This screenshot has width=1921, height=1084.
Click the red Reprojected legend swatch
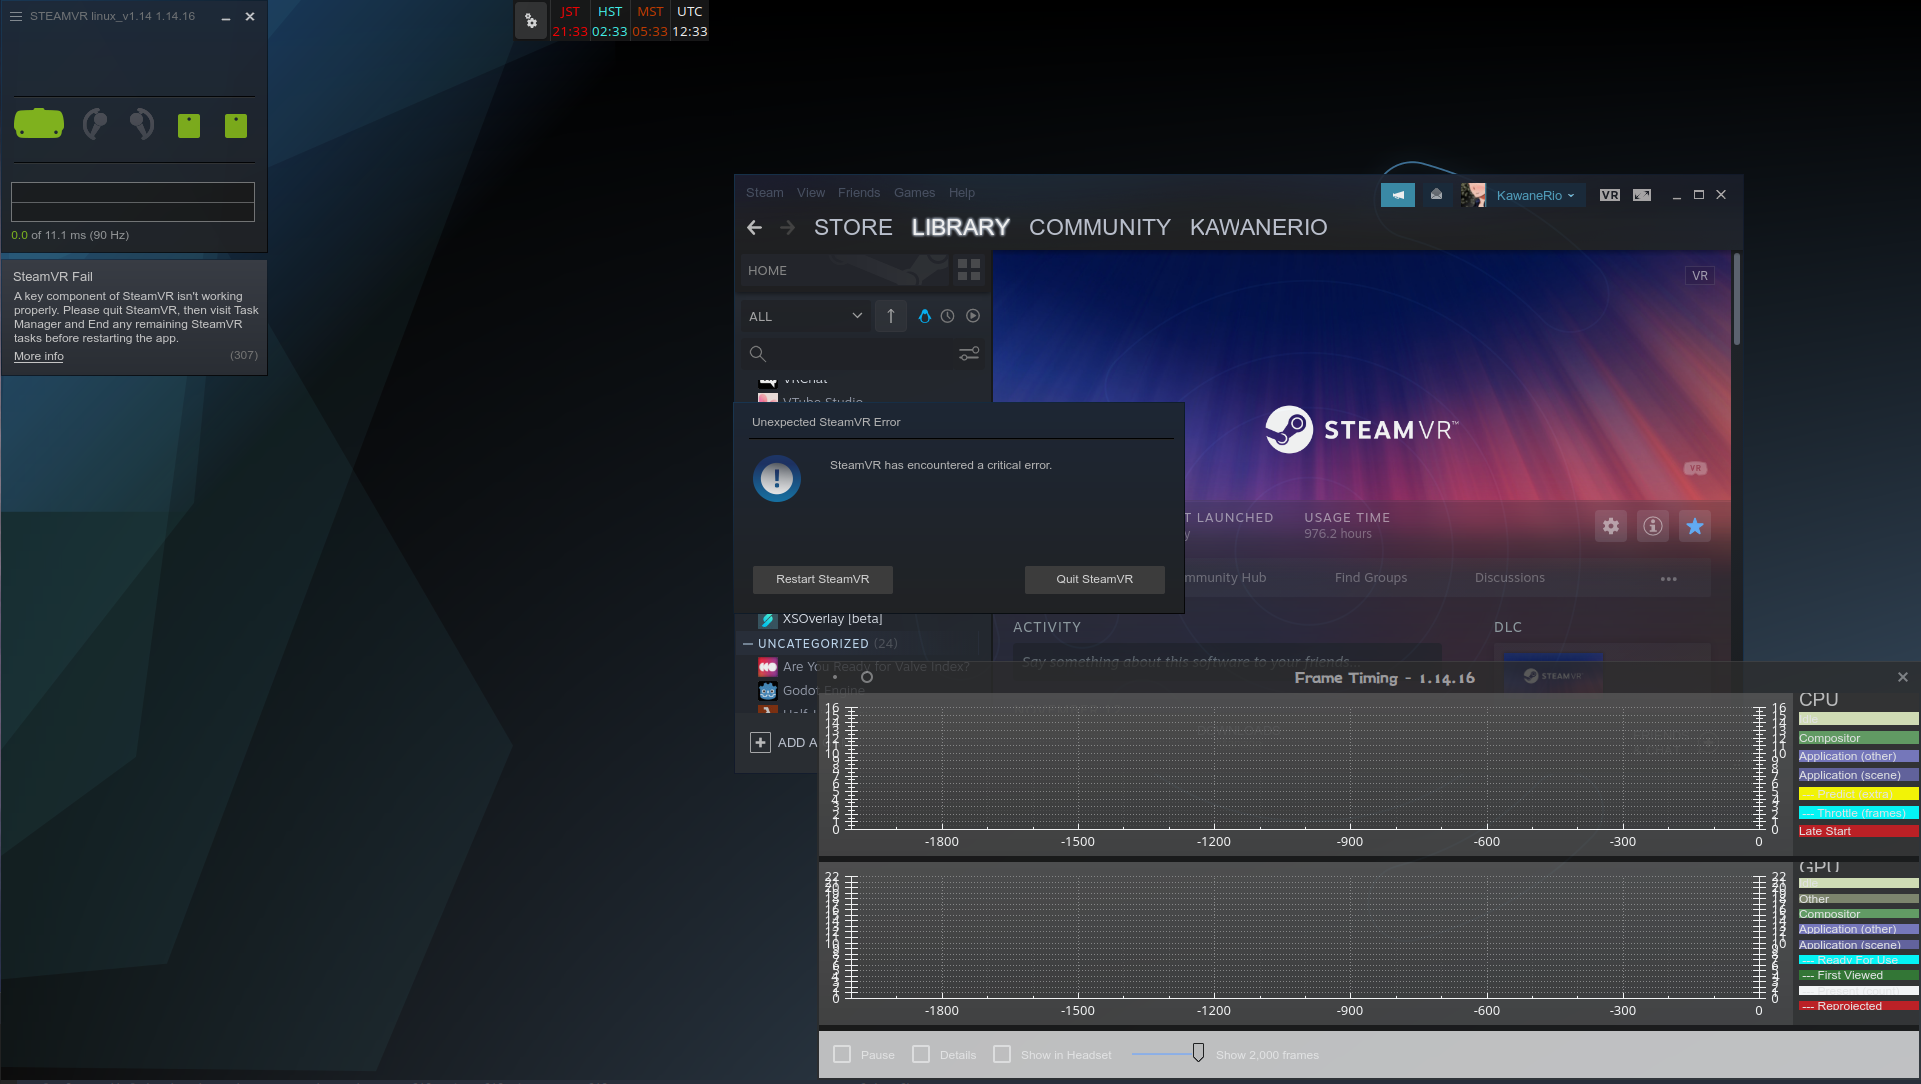pyautogui.click(x=1858, y=1006)
